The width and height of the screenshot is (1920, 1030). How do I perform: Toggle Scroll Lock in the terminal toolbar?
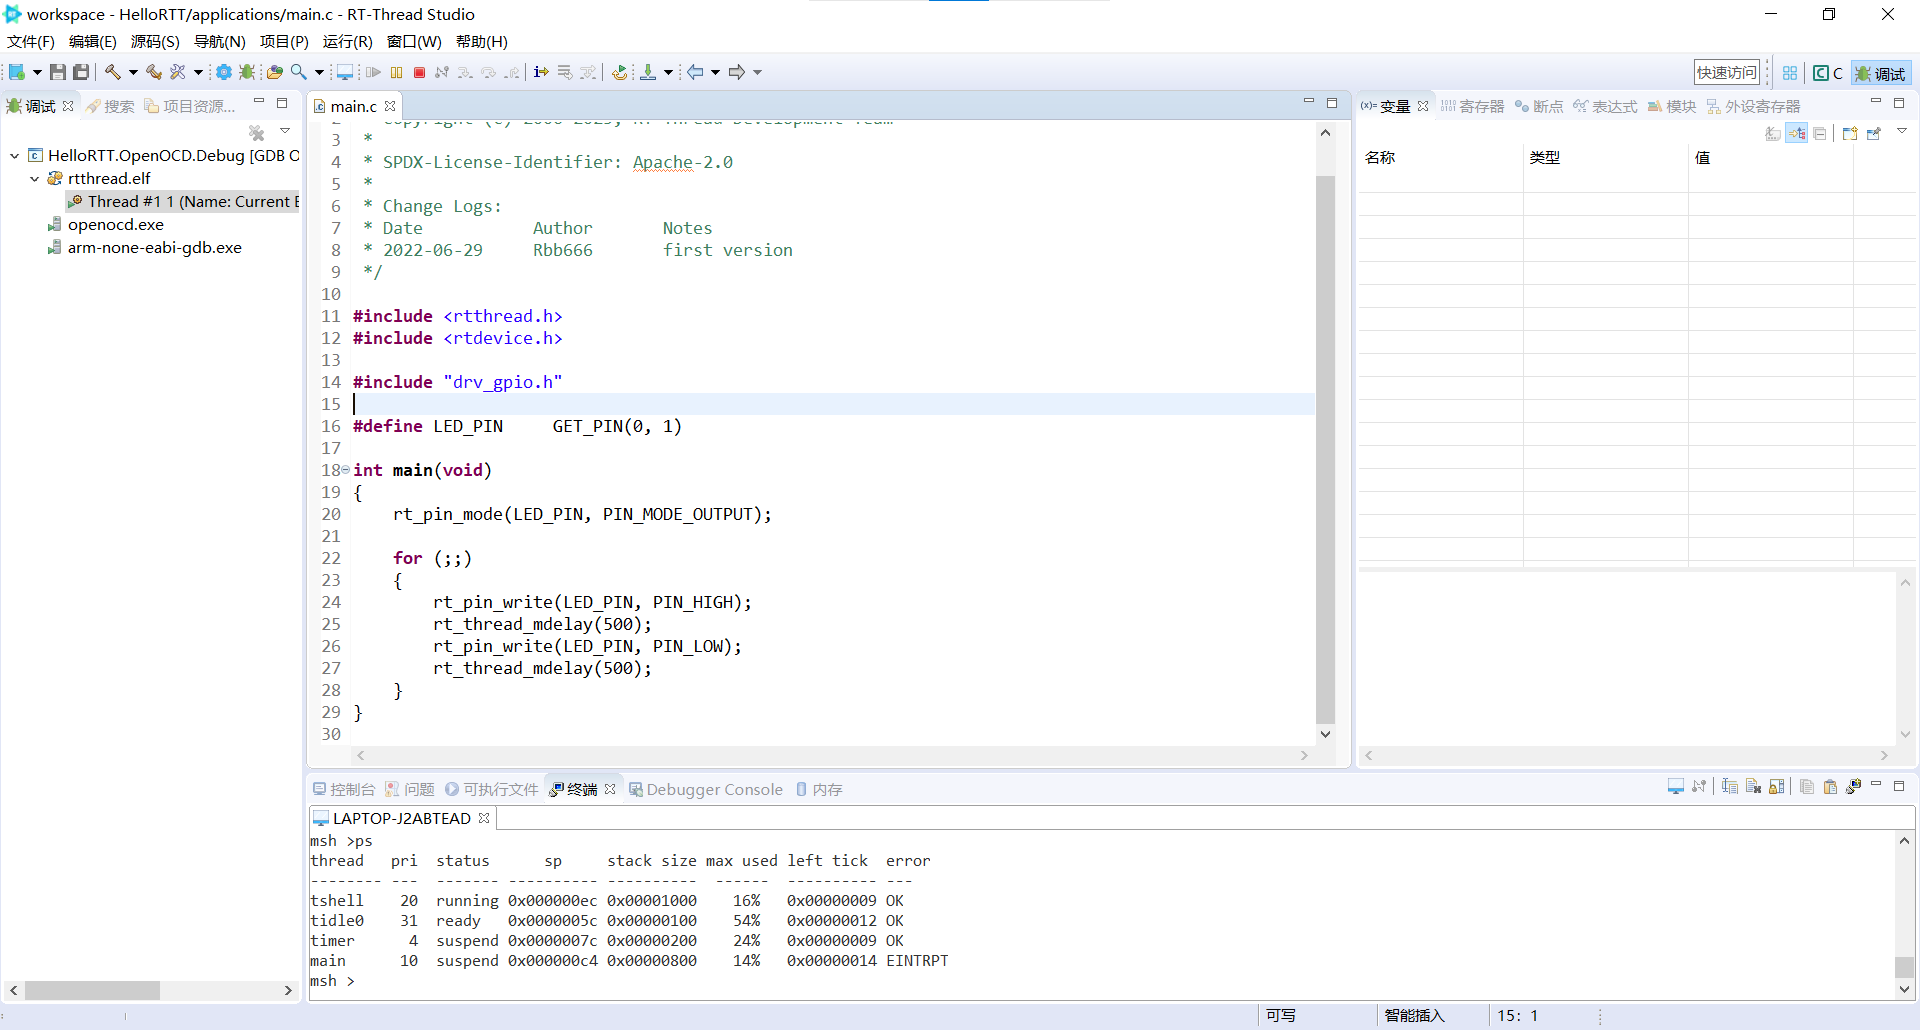point(1776,787)
